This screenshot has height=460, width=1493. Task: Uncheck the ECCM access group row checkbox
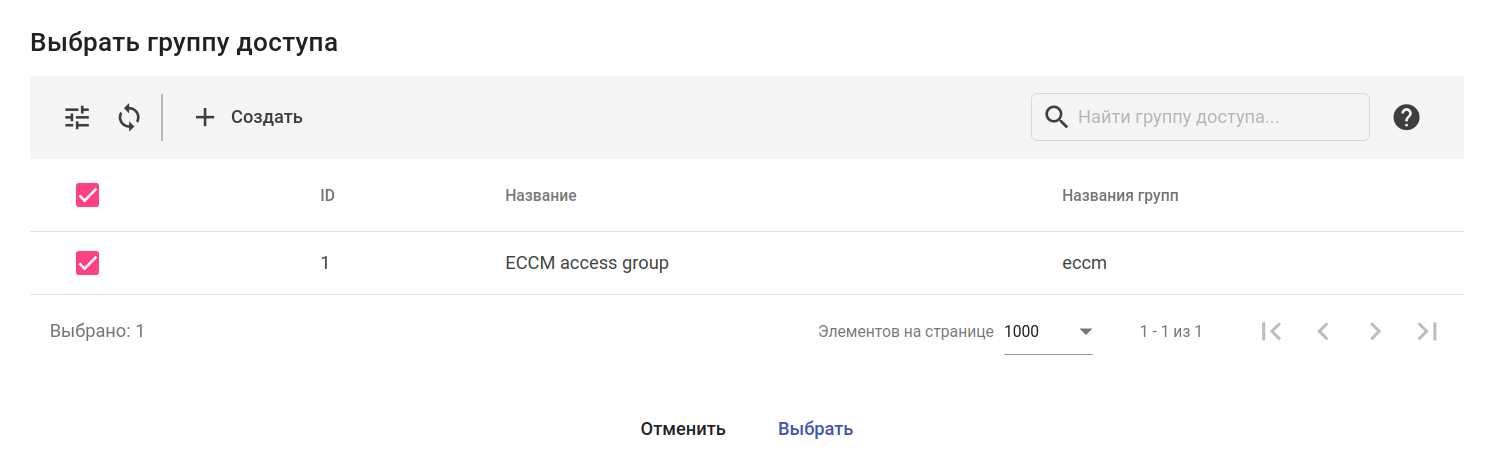point(88,263)
